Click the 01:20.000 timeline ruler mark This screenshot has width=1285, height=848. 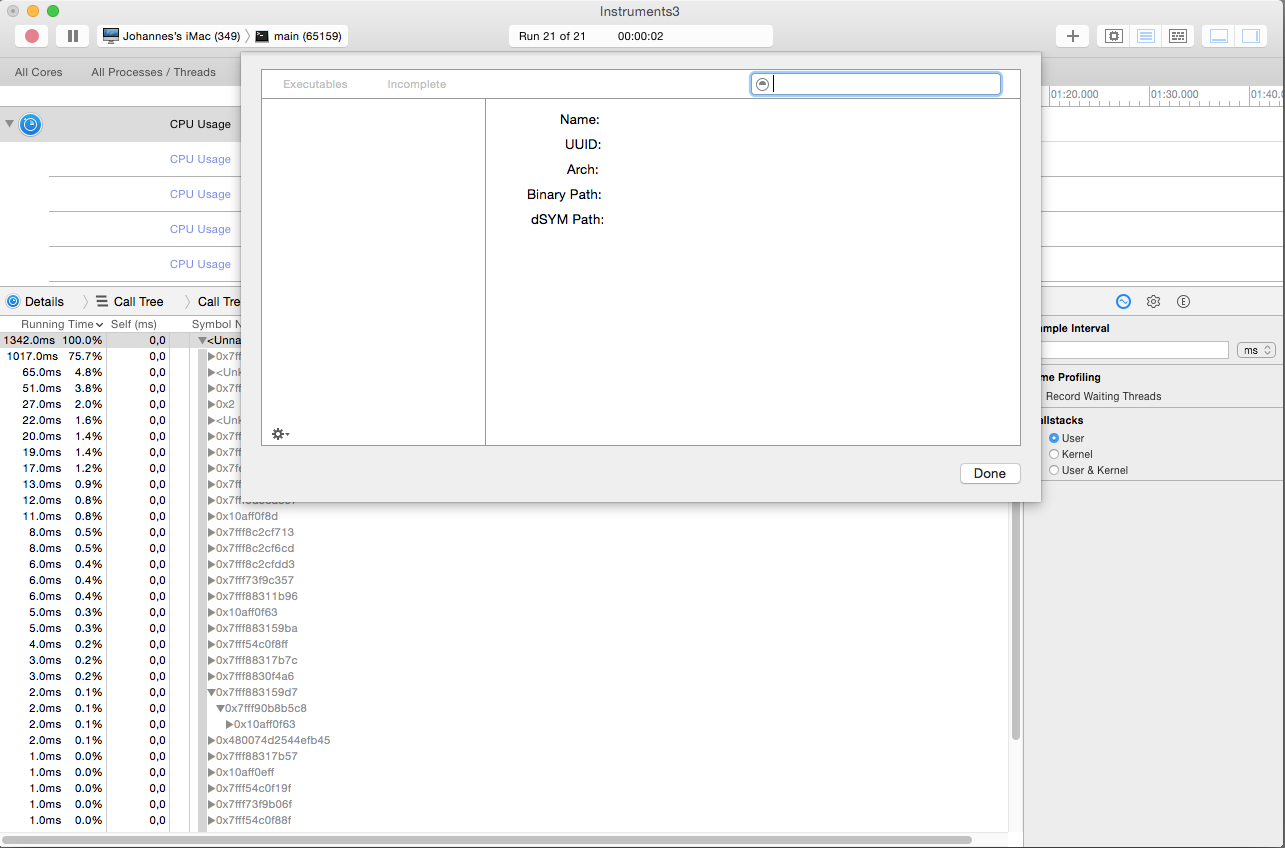pos(1075,94)
